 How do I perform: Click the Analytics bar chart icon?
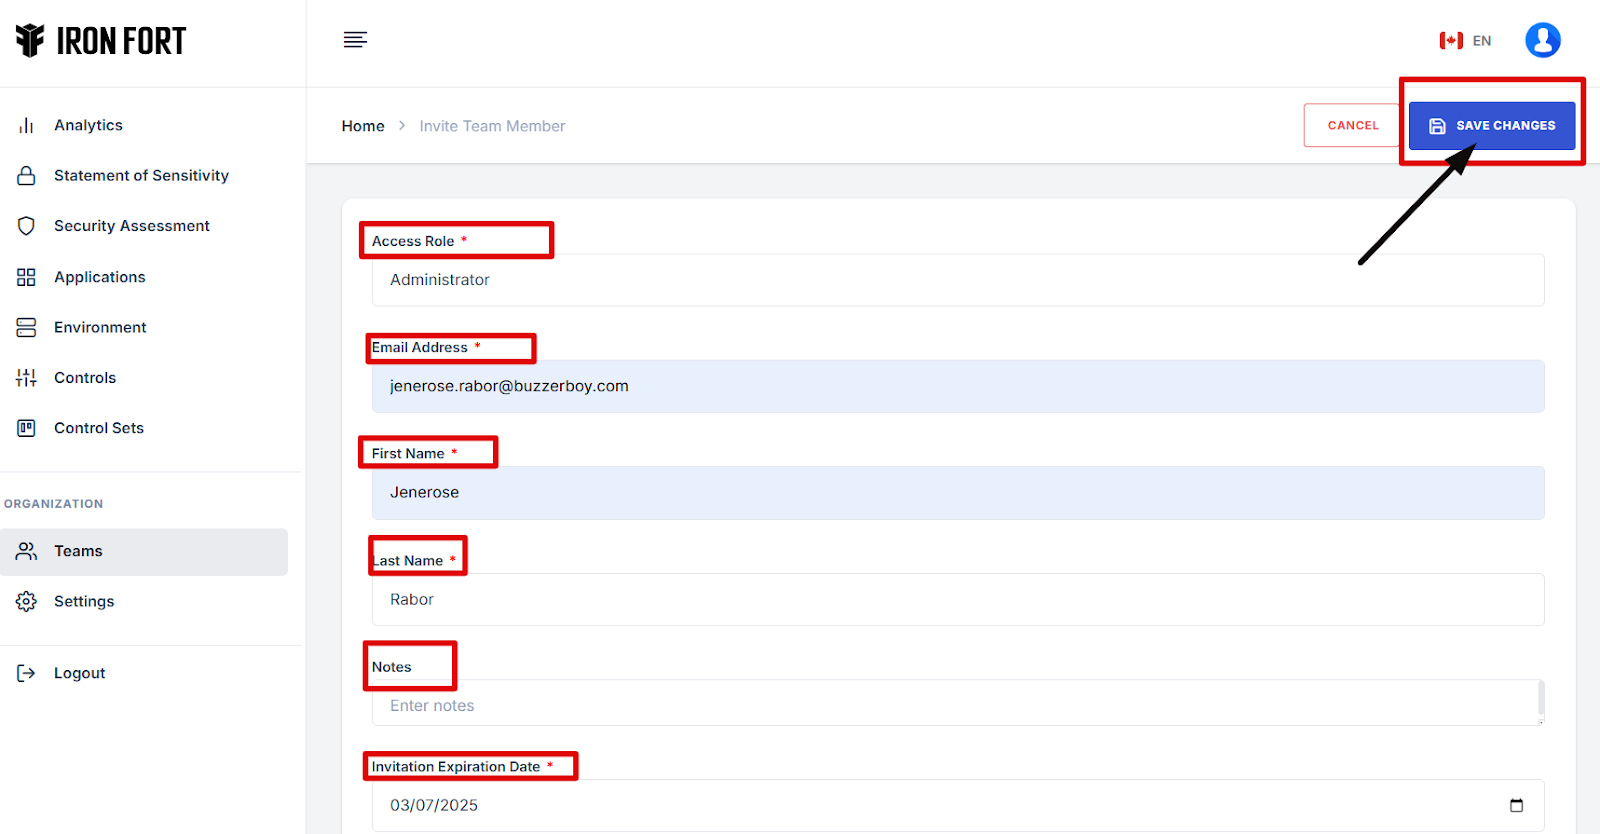click(x=27, y=125)
